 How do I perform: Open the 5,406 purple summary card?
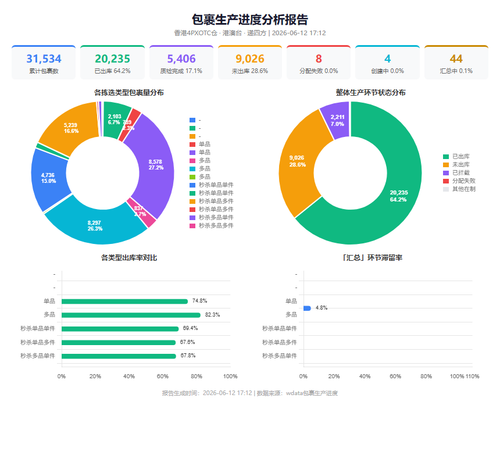click(181, 62)
